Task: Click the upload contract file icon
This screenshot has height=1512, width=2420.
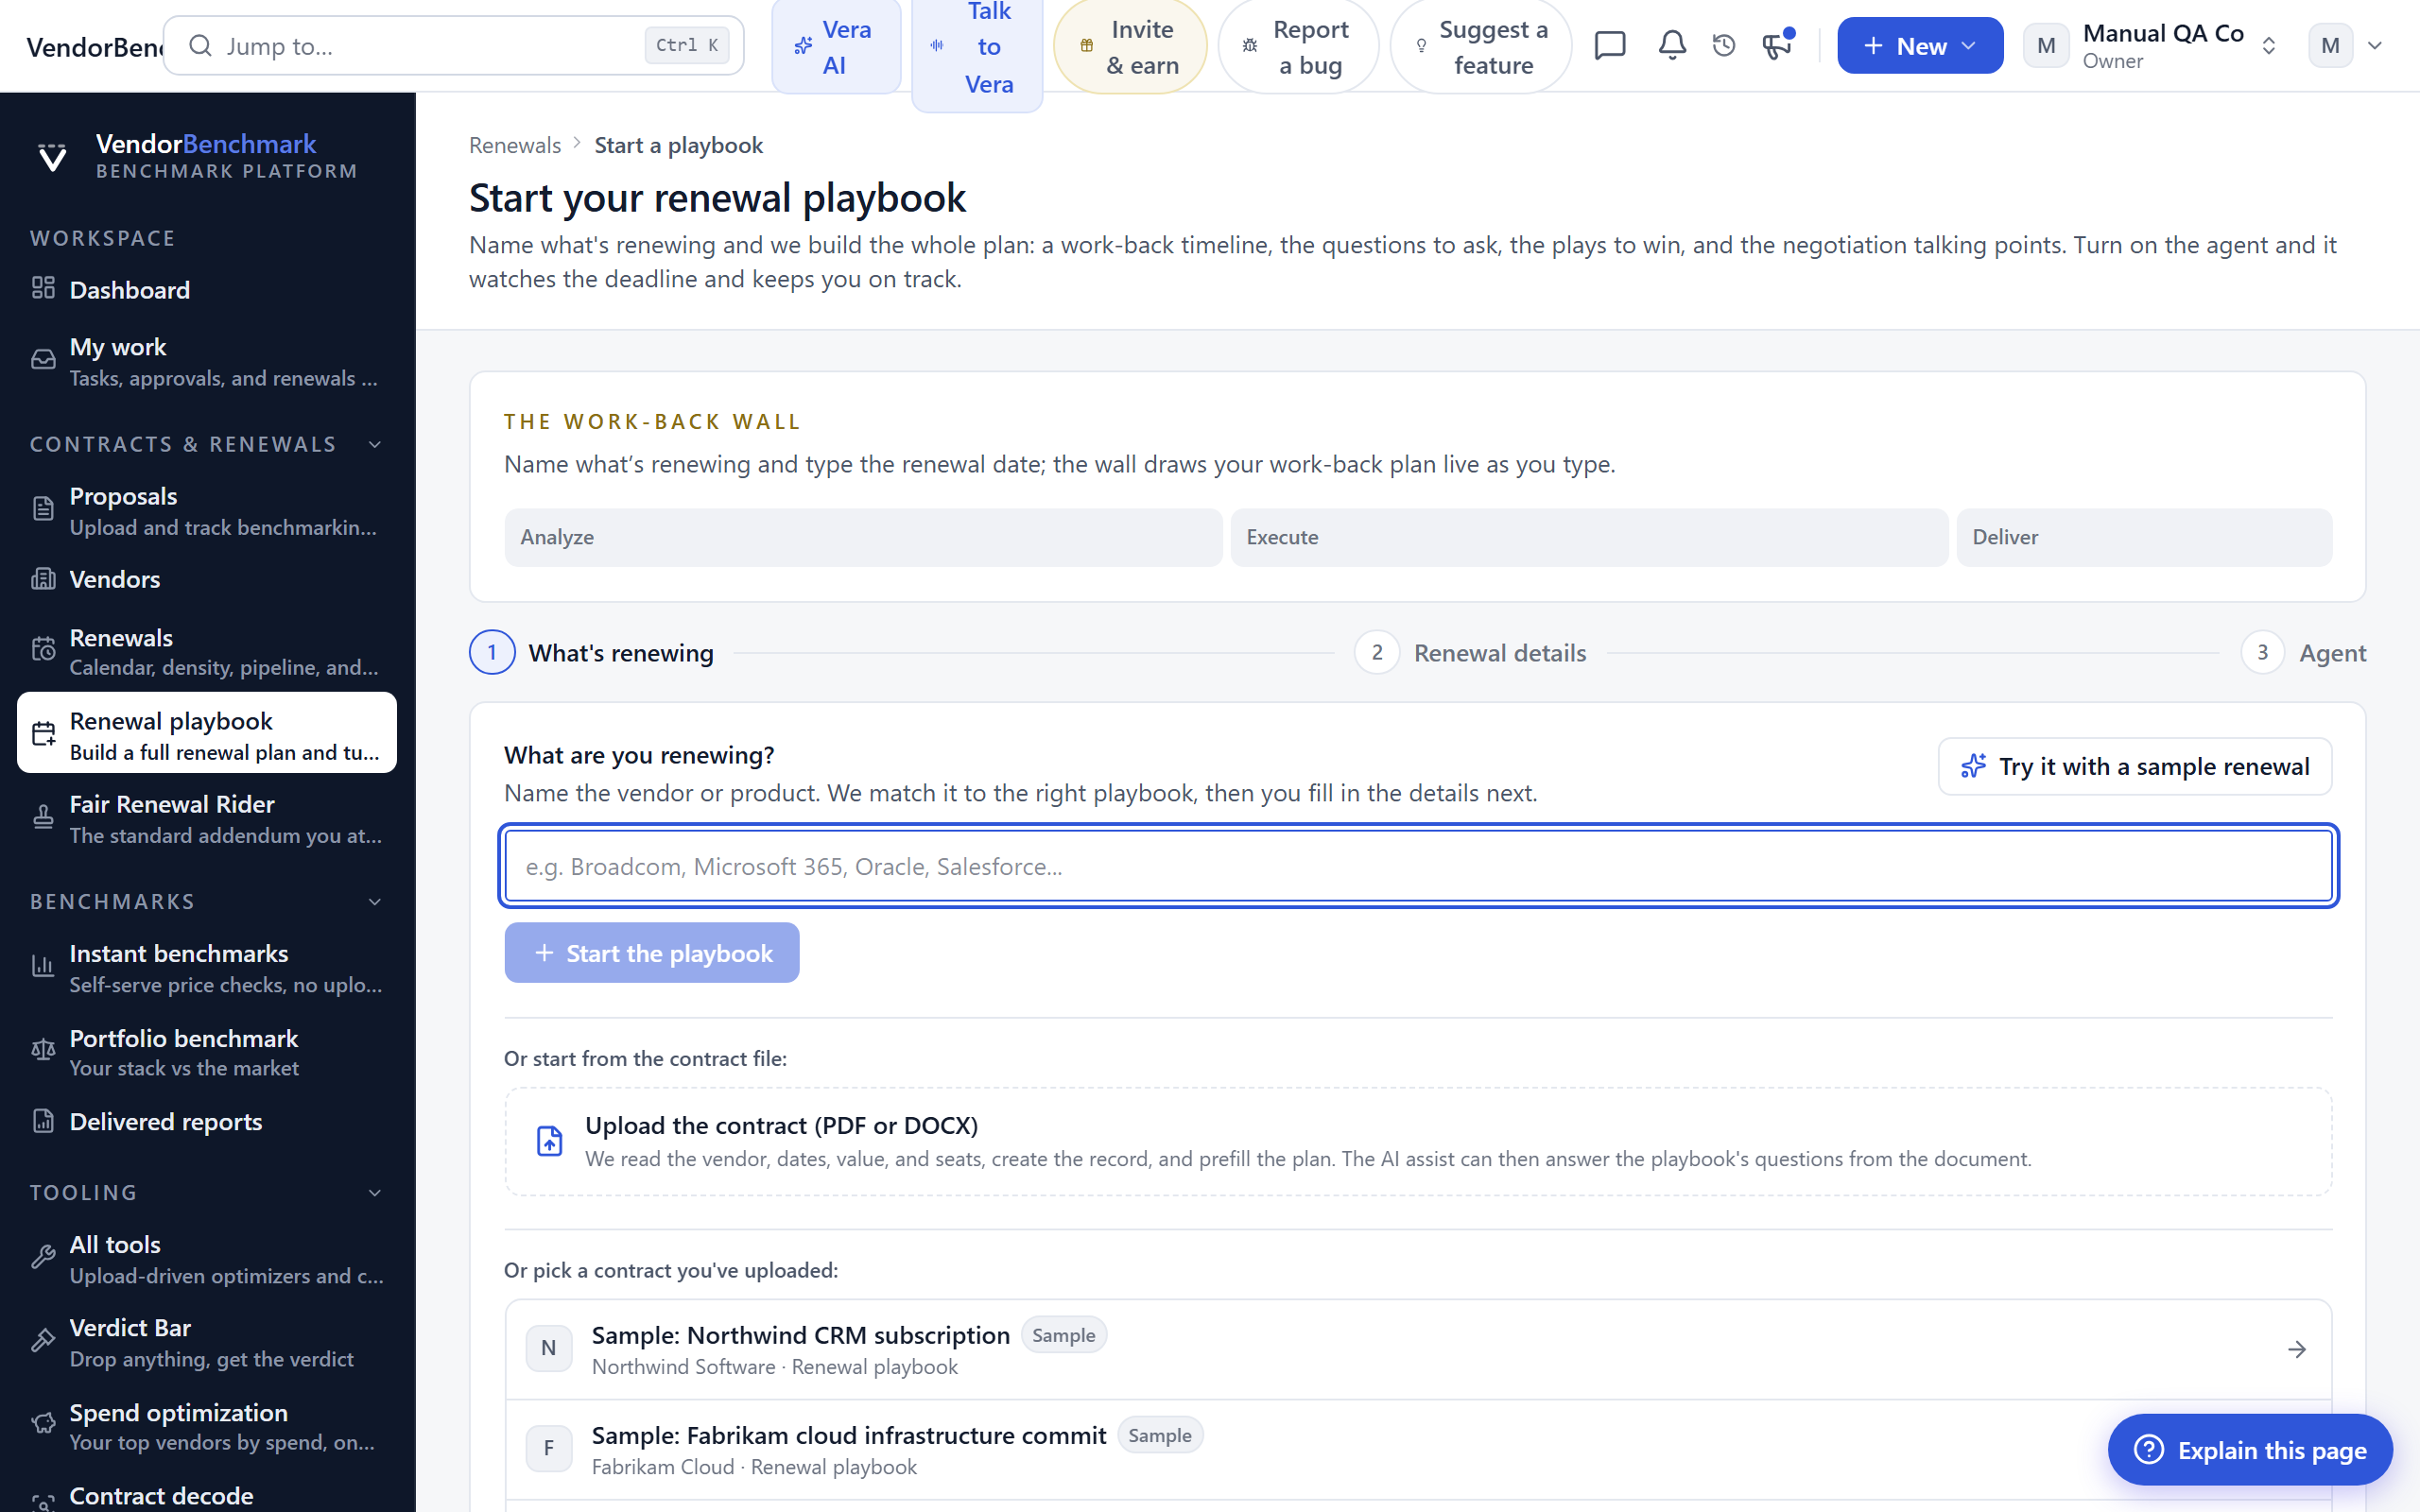Action: (x=549, y=1140)
